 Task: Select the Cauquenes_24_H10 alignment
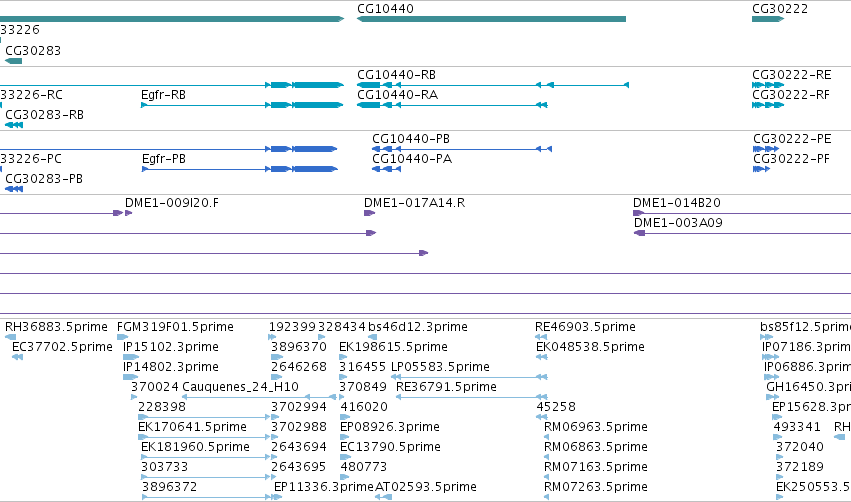coord(259,397)
